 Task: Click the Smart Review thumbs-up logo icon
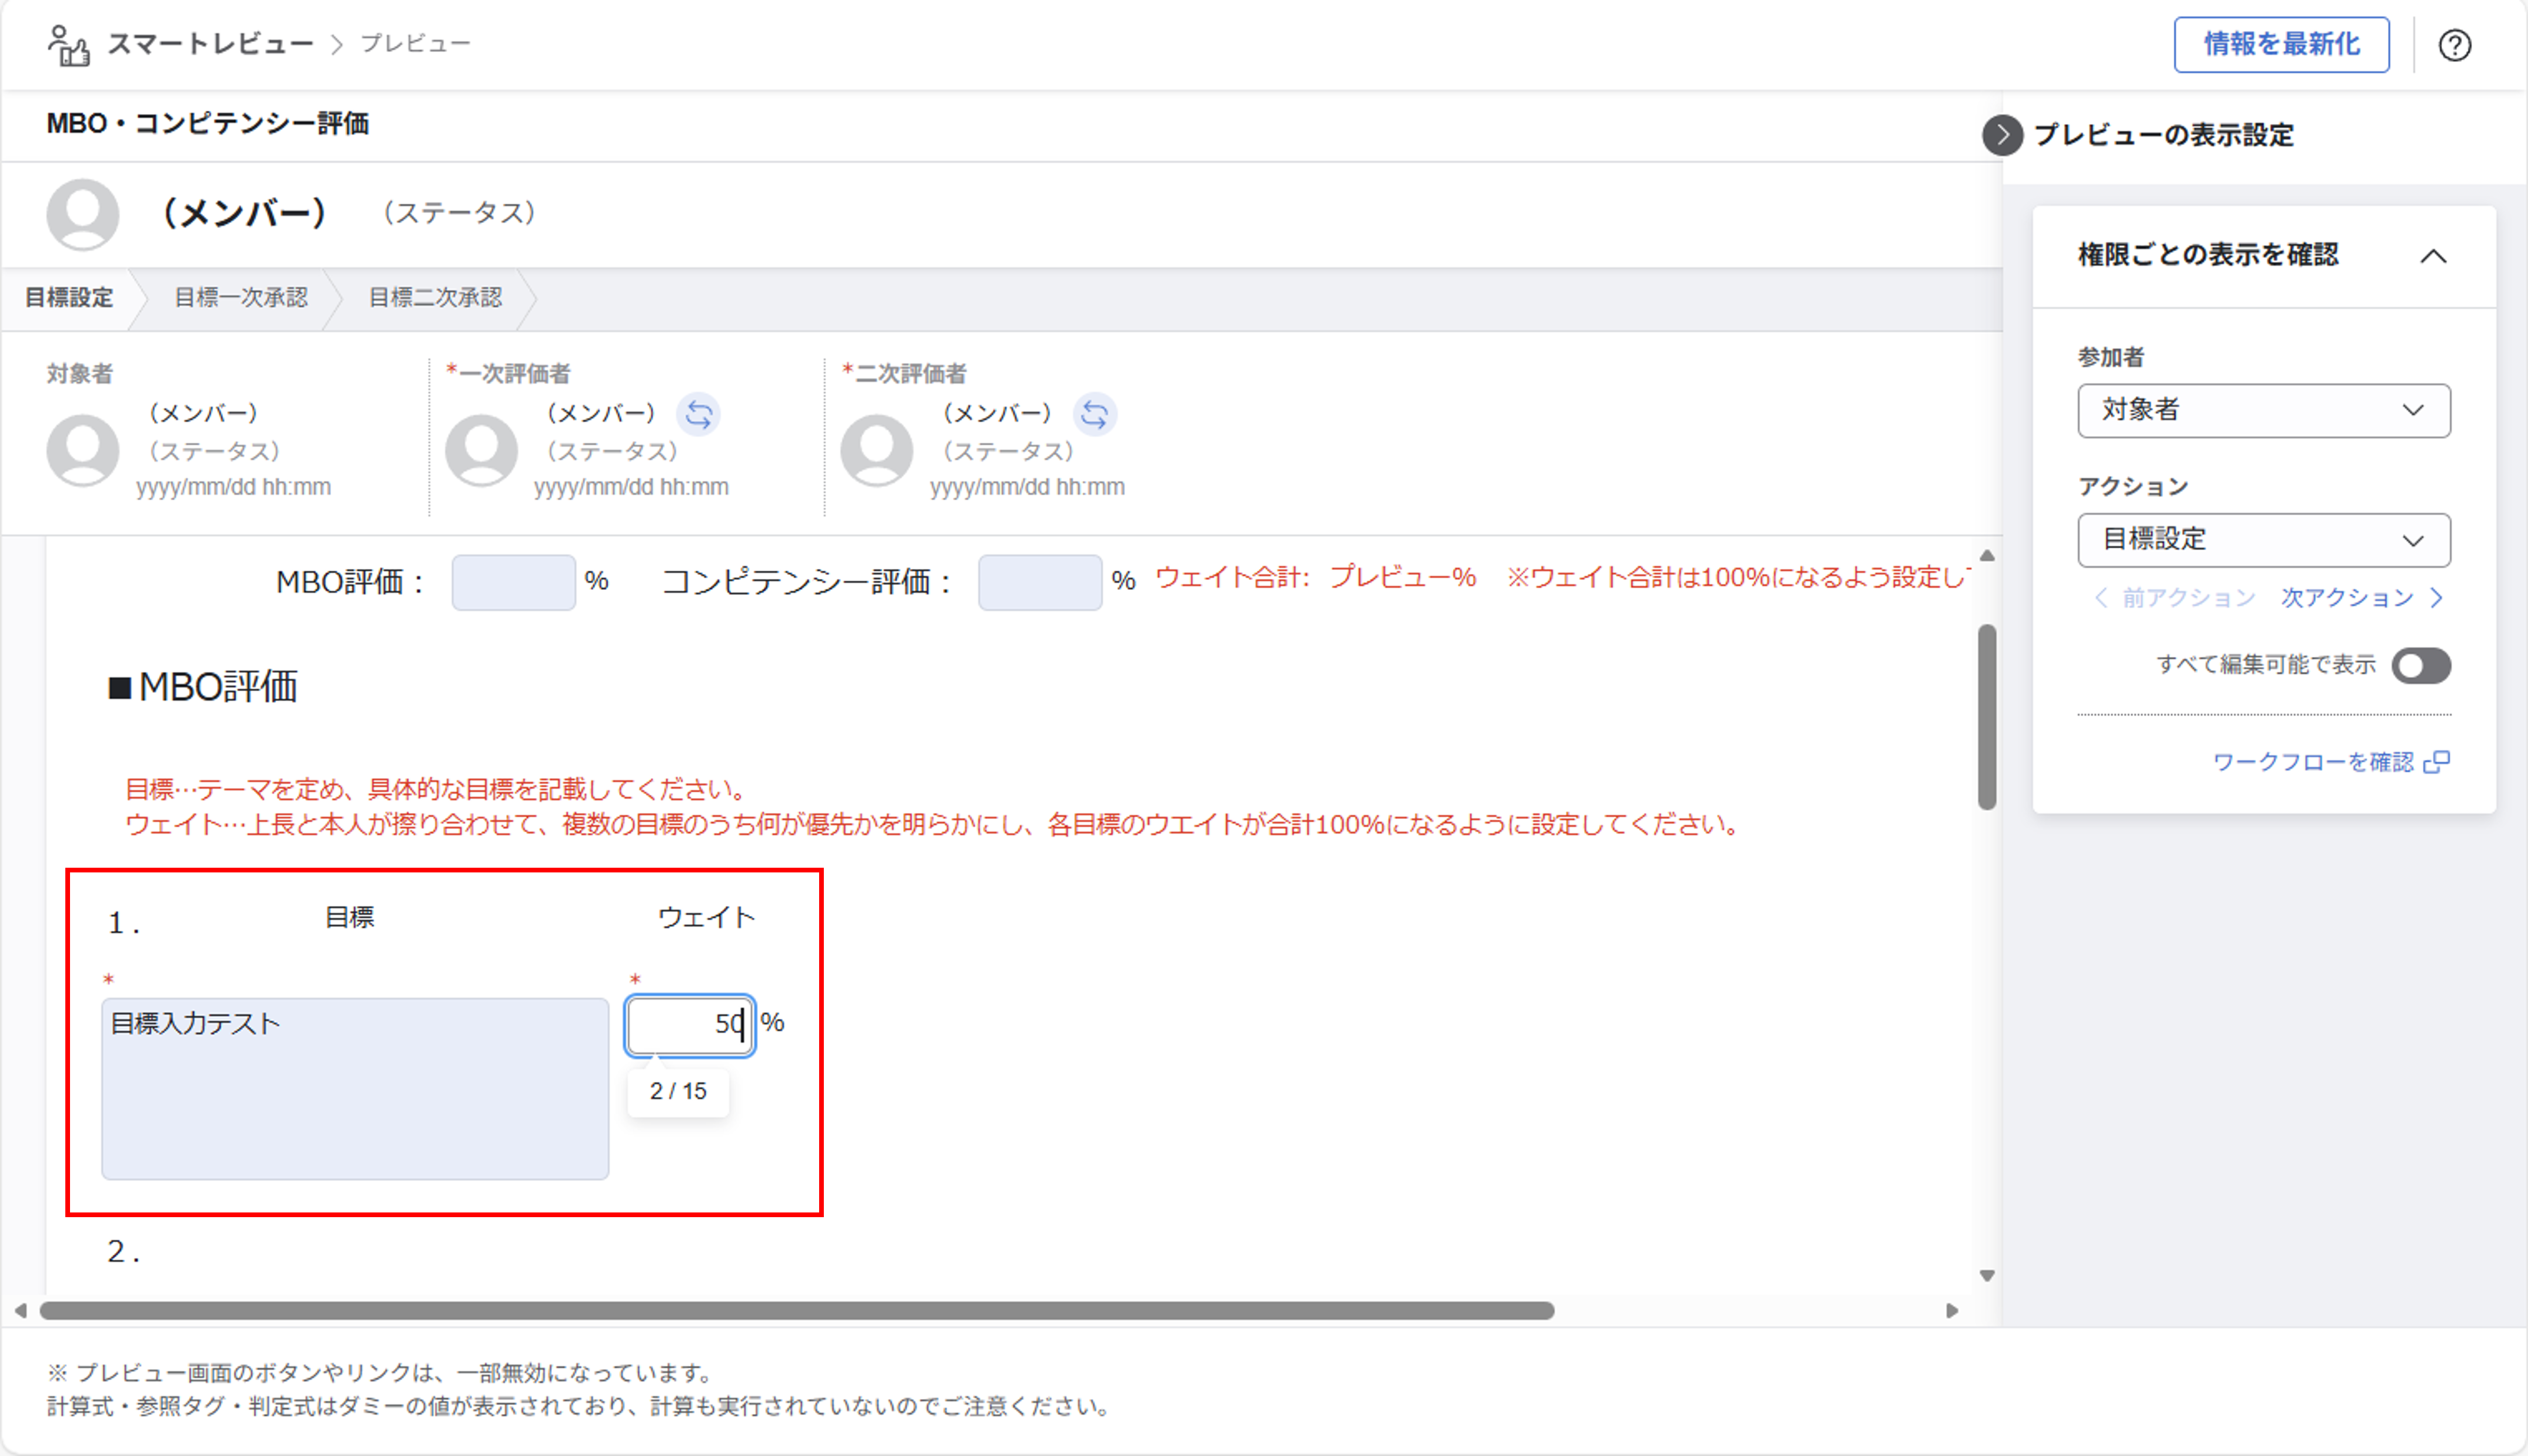[68, 45]
